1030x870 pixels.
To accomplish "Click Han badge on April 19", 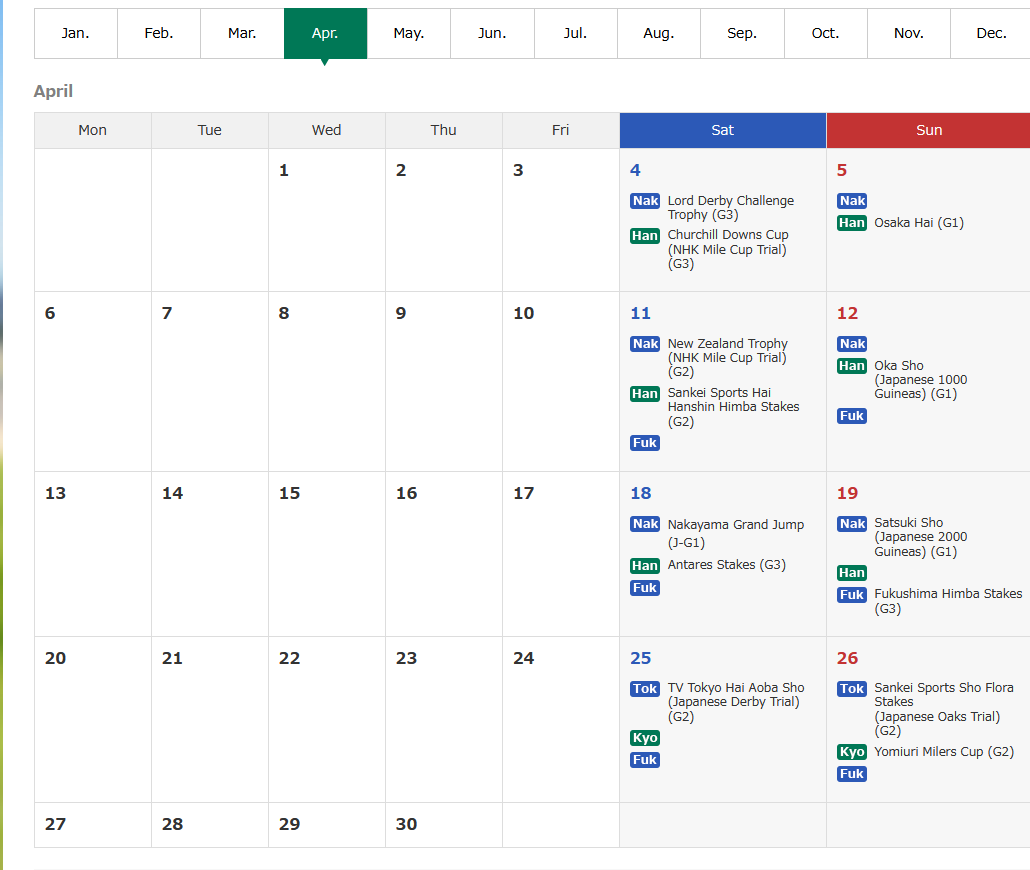I will pos(852,573).
